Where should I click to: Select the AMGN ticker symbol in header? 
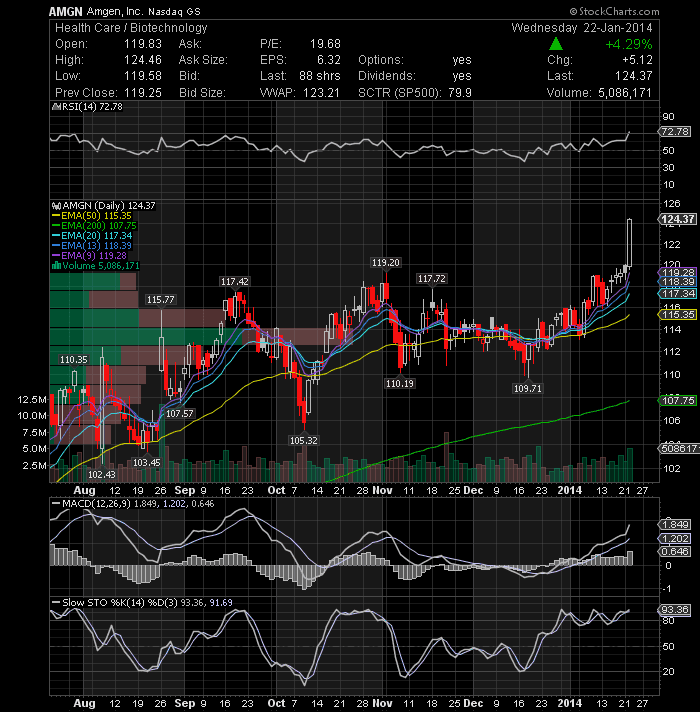pyautogui.click(x=66, y=12)
